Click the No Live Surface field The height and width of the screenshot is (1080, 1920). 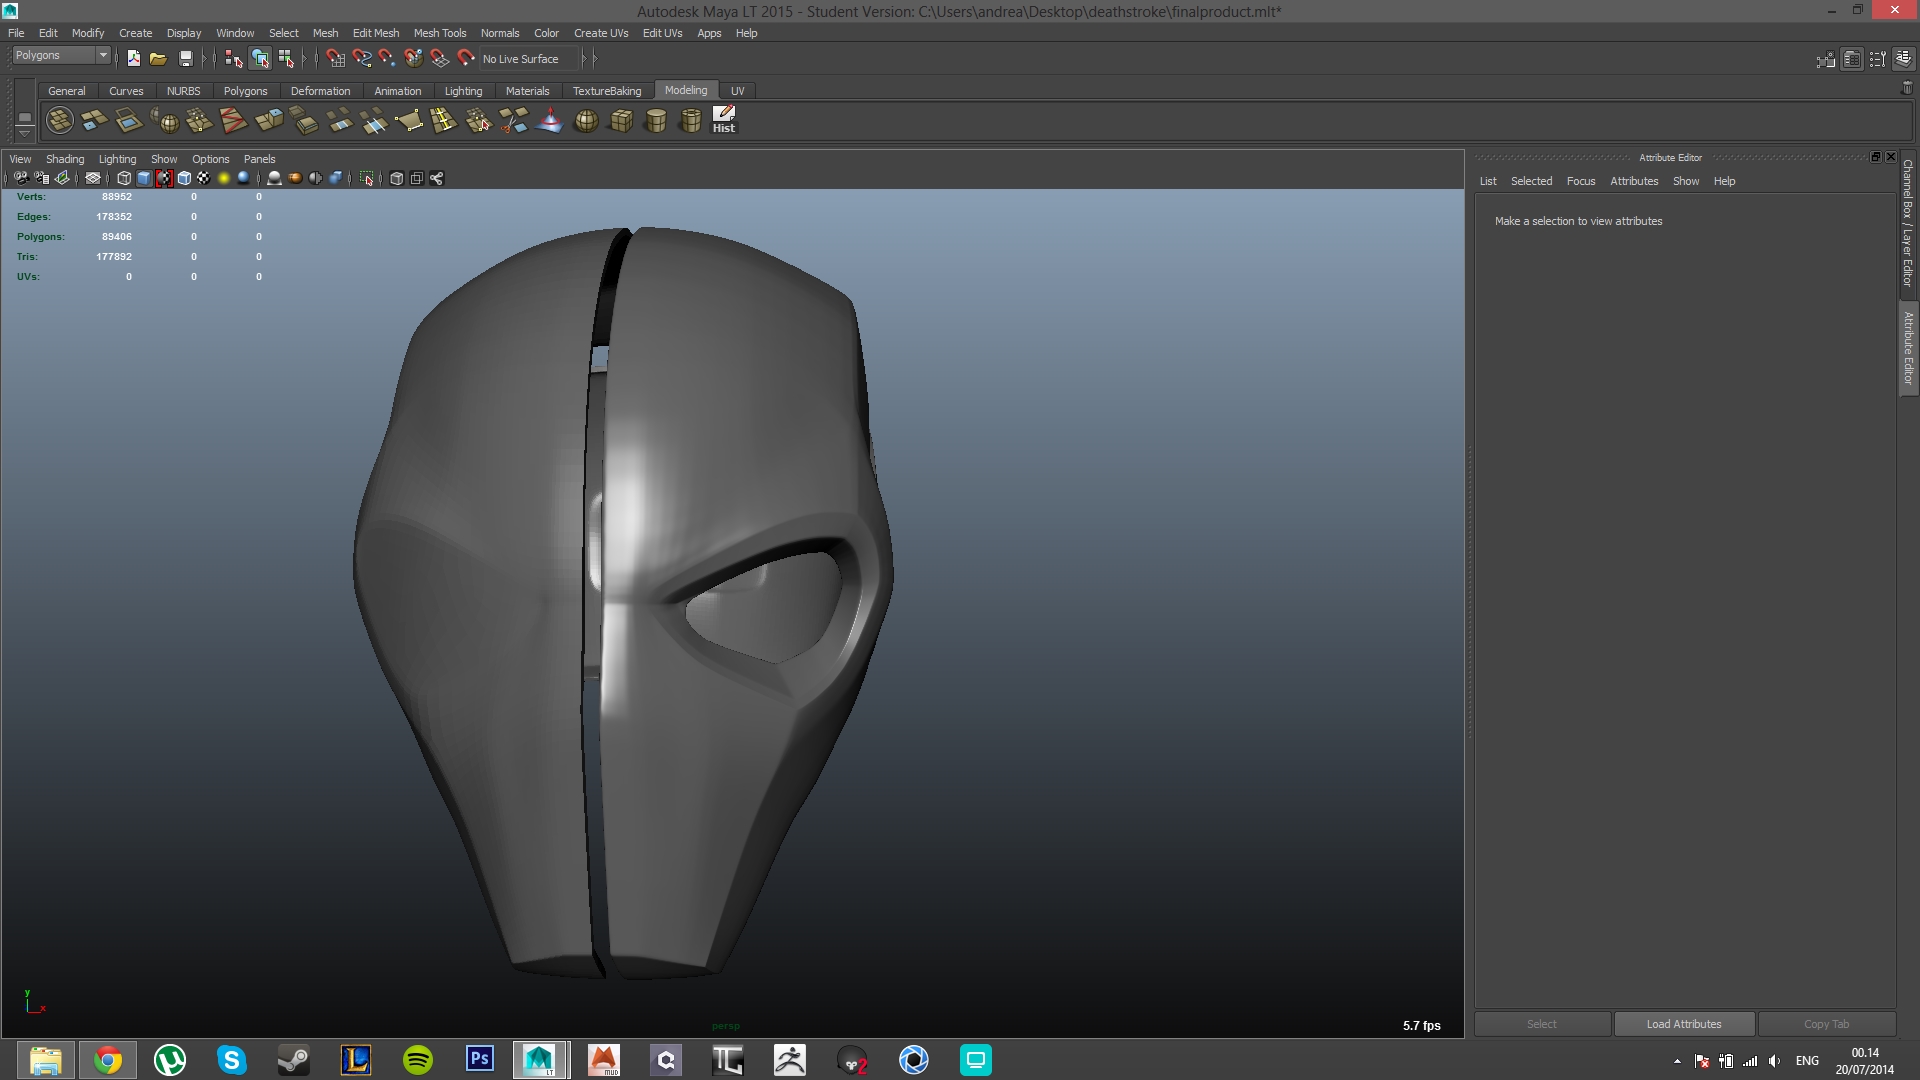tap(527, 59)
